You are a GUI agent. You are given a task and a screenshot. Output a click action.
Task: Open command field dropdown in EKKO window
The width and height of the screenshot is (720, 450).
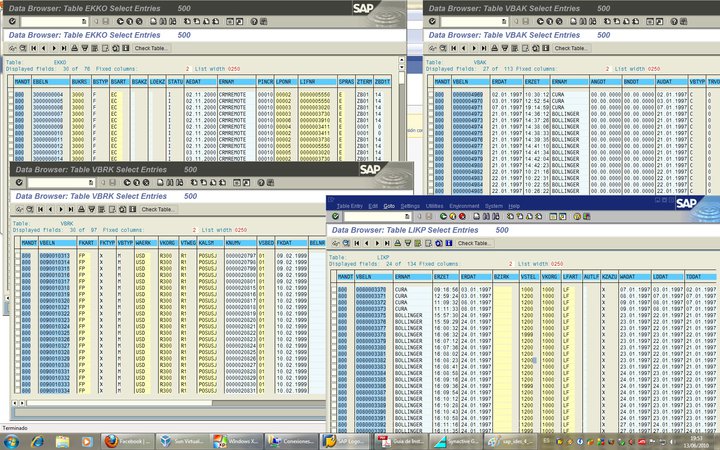[x=84, y=21]
